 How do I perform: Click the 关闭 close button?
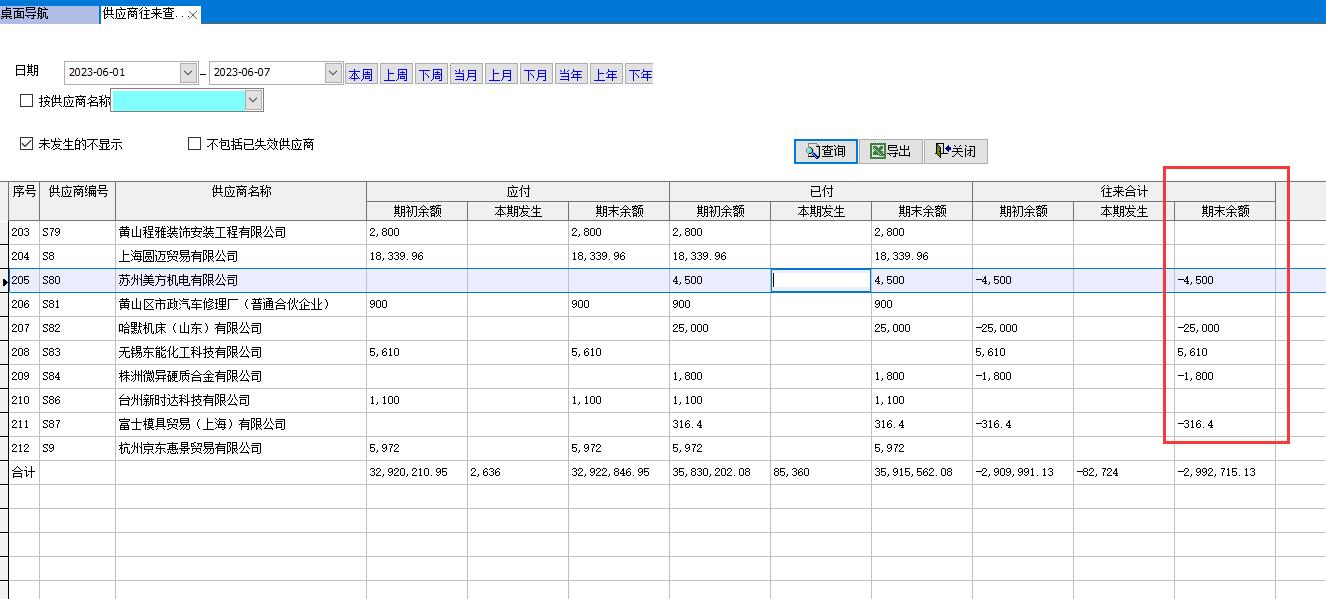tap(955, 151)
